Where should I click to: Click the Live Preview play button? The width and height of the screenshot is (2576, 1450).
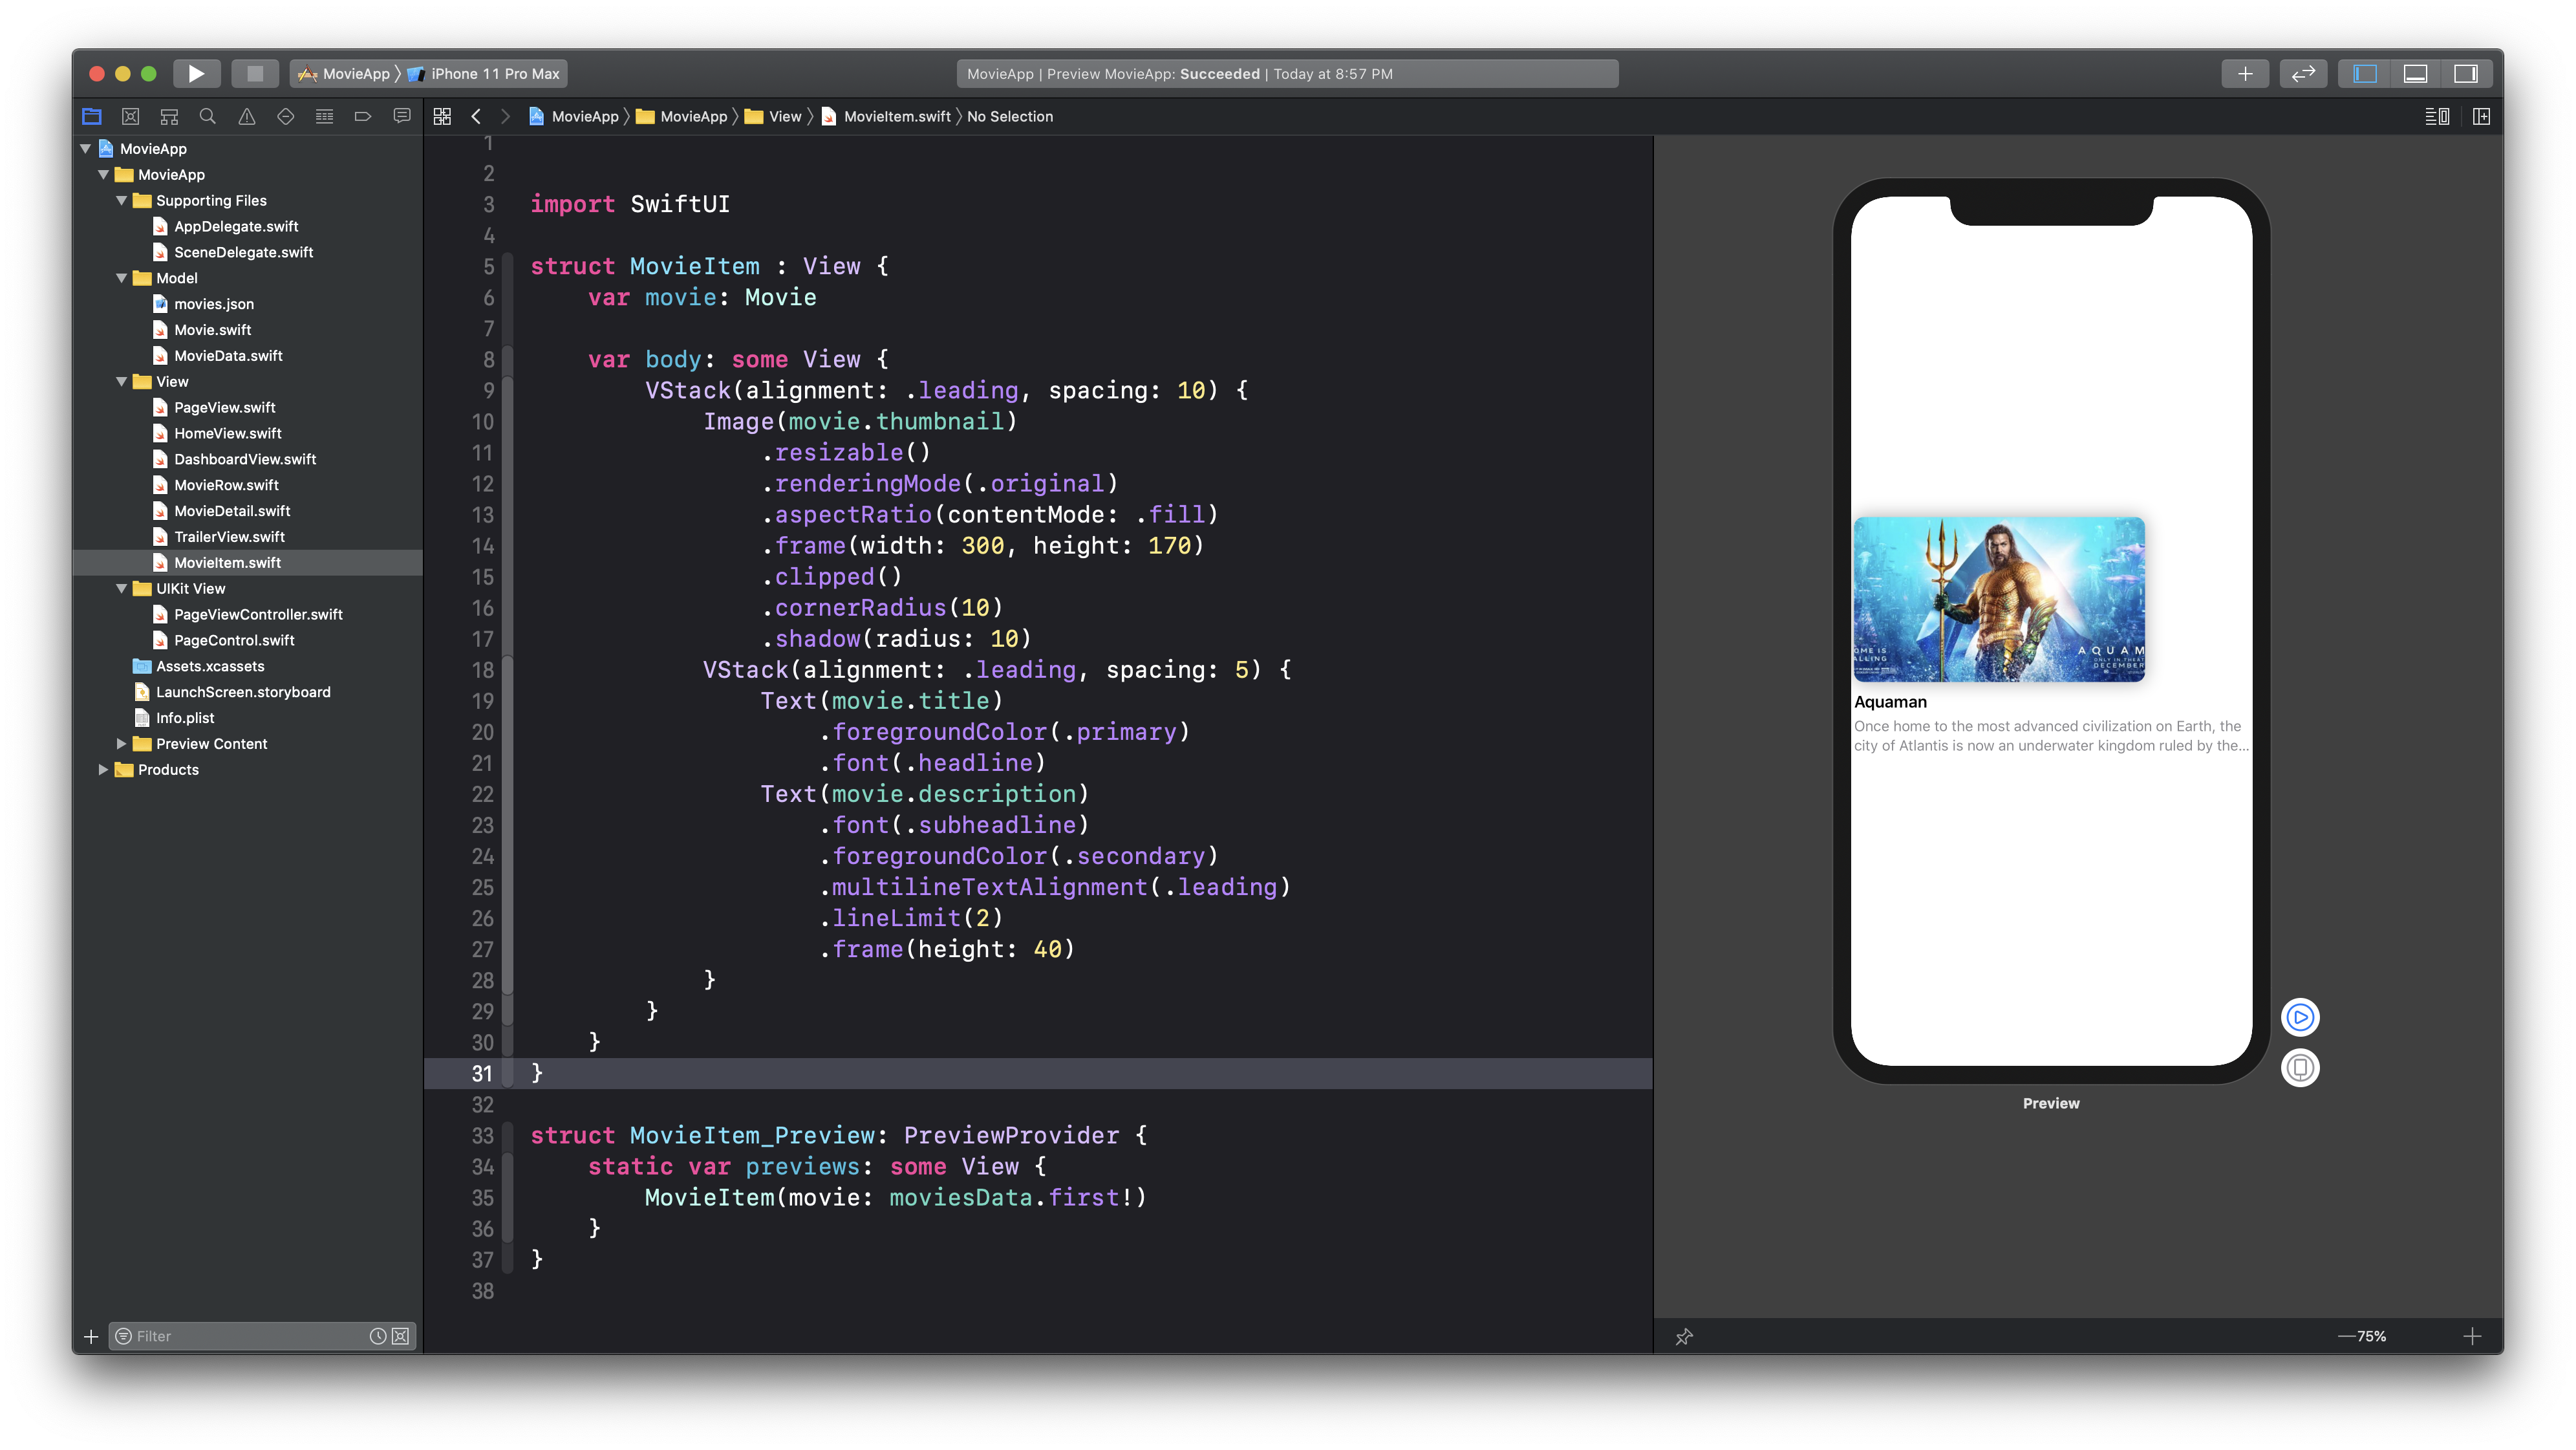(2300, 1017)
